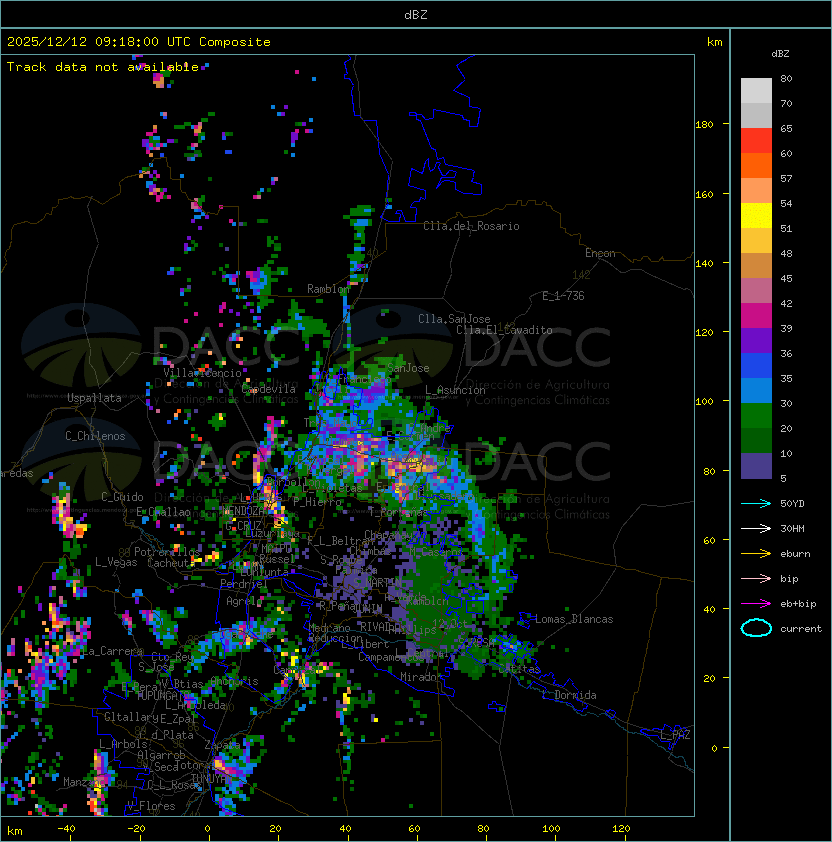This screenshot has width=832, height=842.
Task: Click the 'C_Guido' map label
Action: (x=122, y=497)
